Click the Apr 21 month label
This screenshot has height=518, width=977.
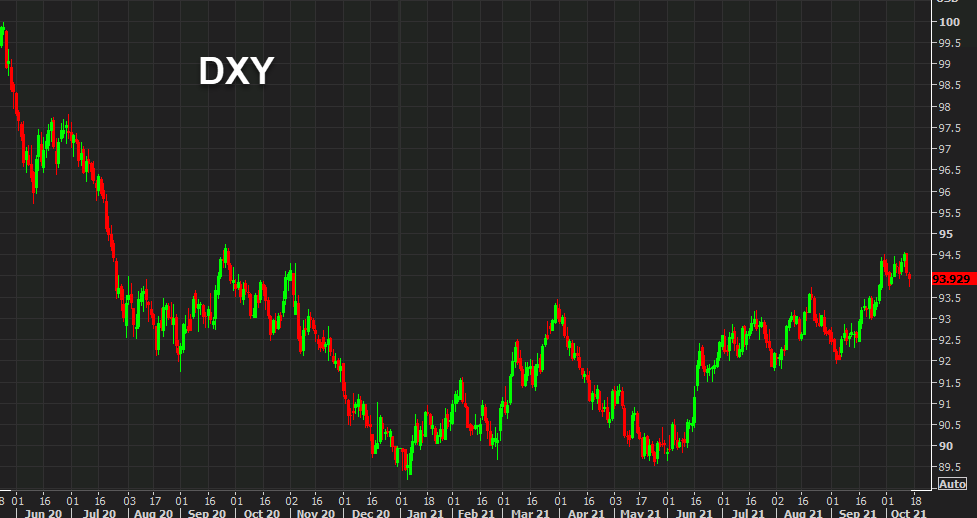[x=586, y=513]
